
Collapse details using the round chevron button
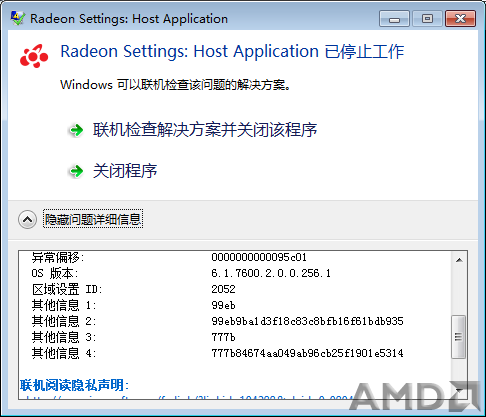click(x=27, y=219)
